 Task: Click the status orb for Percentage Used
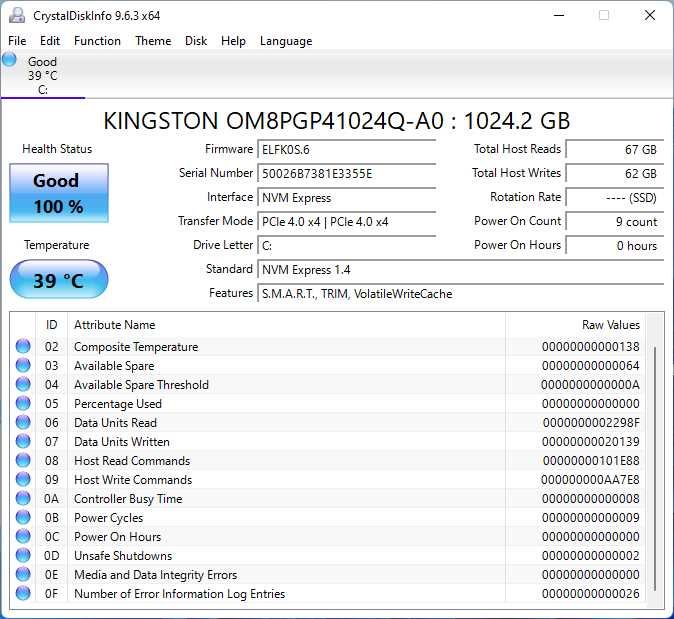(23, 403)
